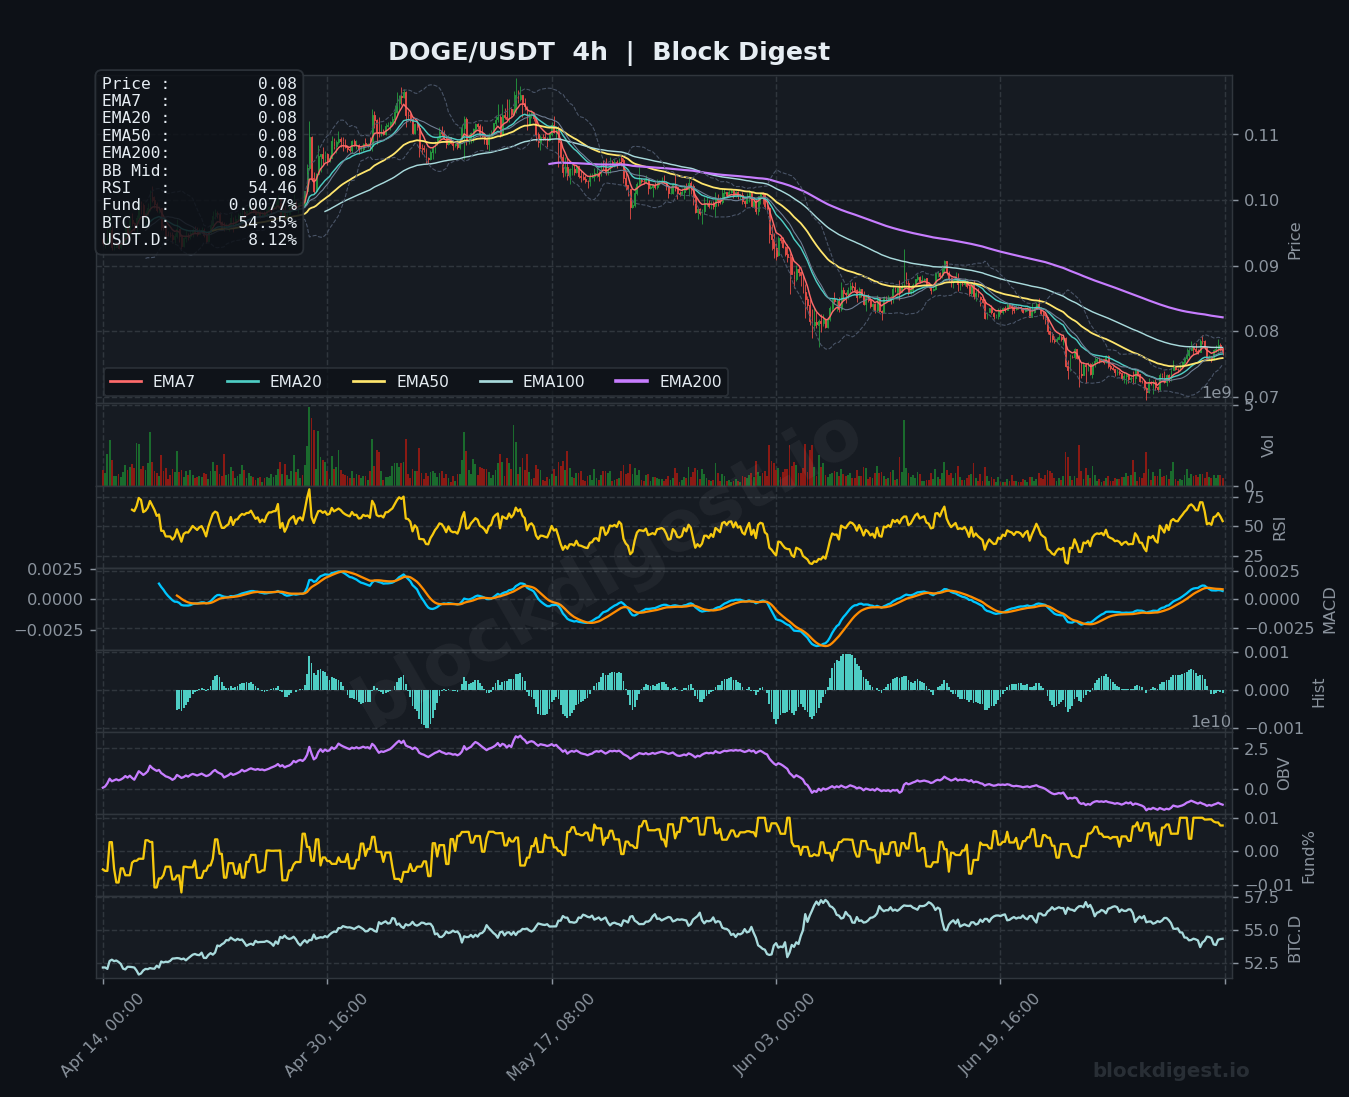
Task: Click the EMA100 legend entry
Action: tap(532, 382)
